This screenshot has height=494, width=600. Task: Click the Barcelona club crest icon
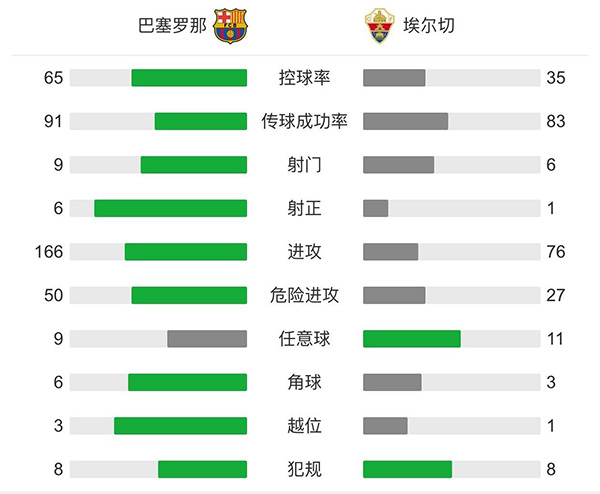231,25
